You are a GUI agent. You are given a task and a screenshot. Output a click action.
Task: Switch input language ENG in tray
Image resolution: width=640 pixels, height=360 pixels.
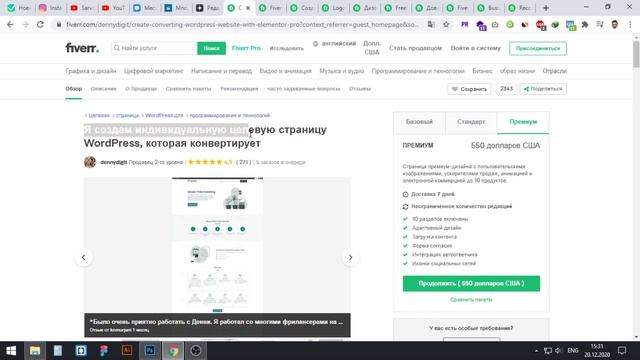click(573, 351)
